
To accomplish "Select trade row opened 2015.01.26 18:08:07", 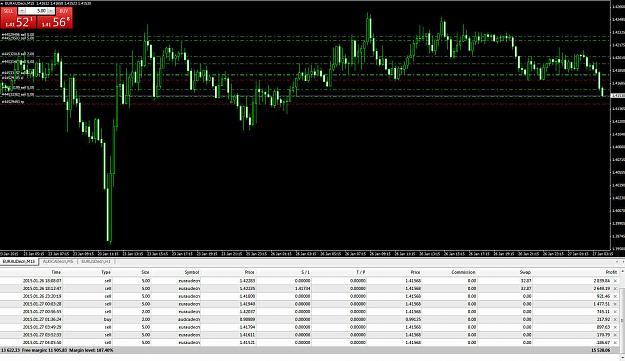I will click(x=310, y=281).
